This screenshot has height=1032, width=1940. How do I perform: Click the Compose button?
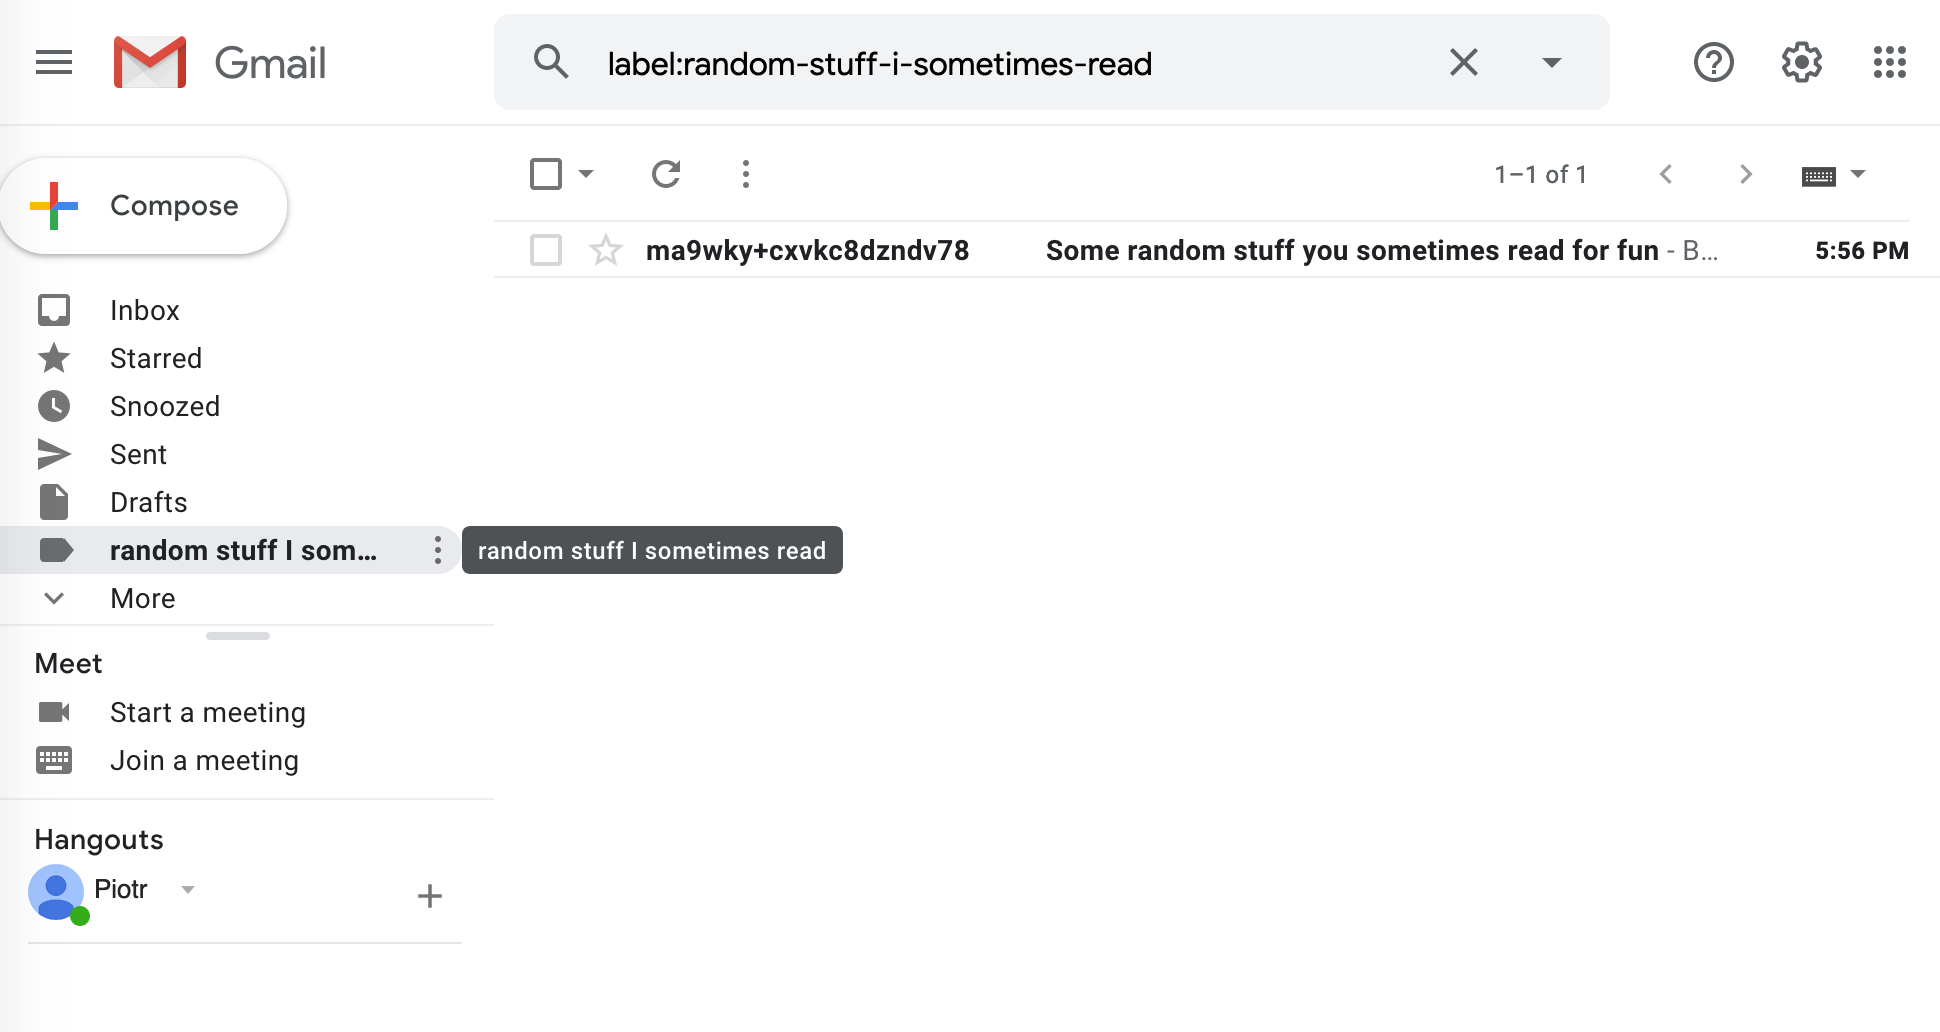[145, 206]
